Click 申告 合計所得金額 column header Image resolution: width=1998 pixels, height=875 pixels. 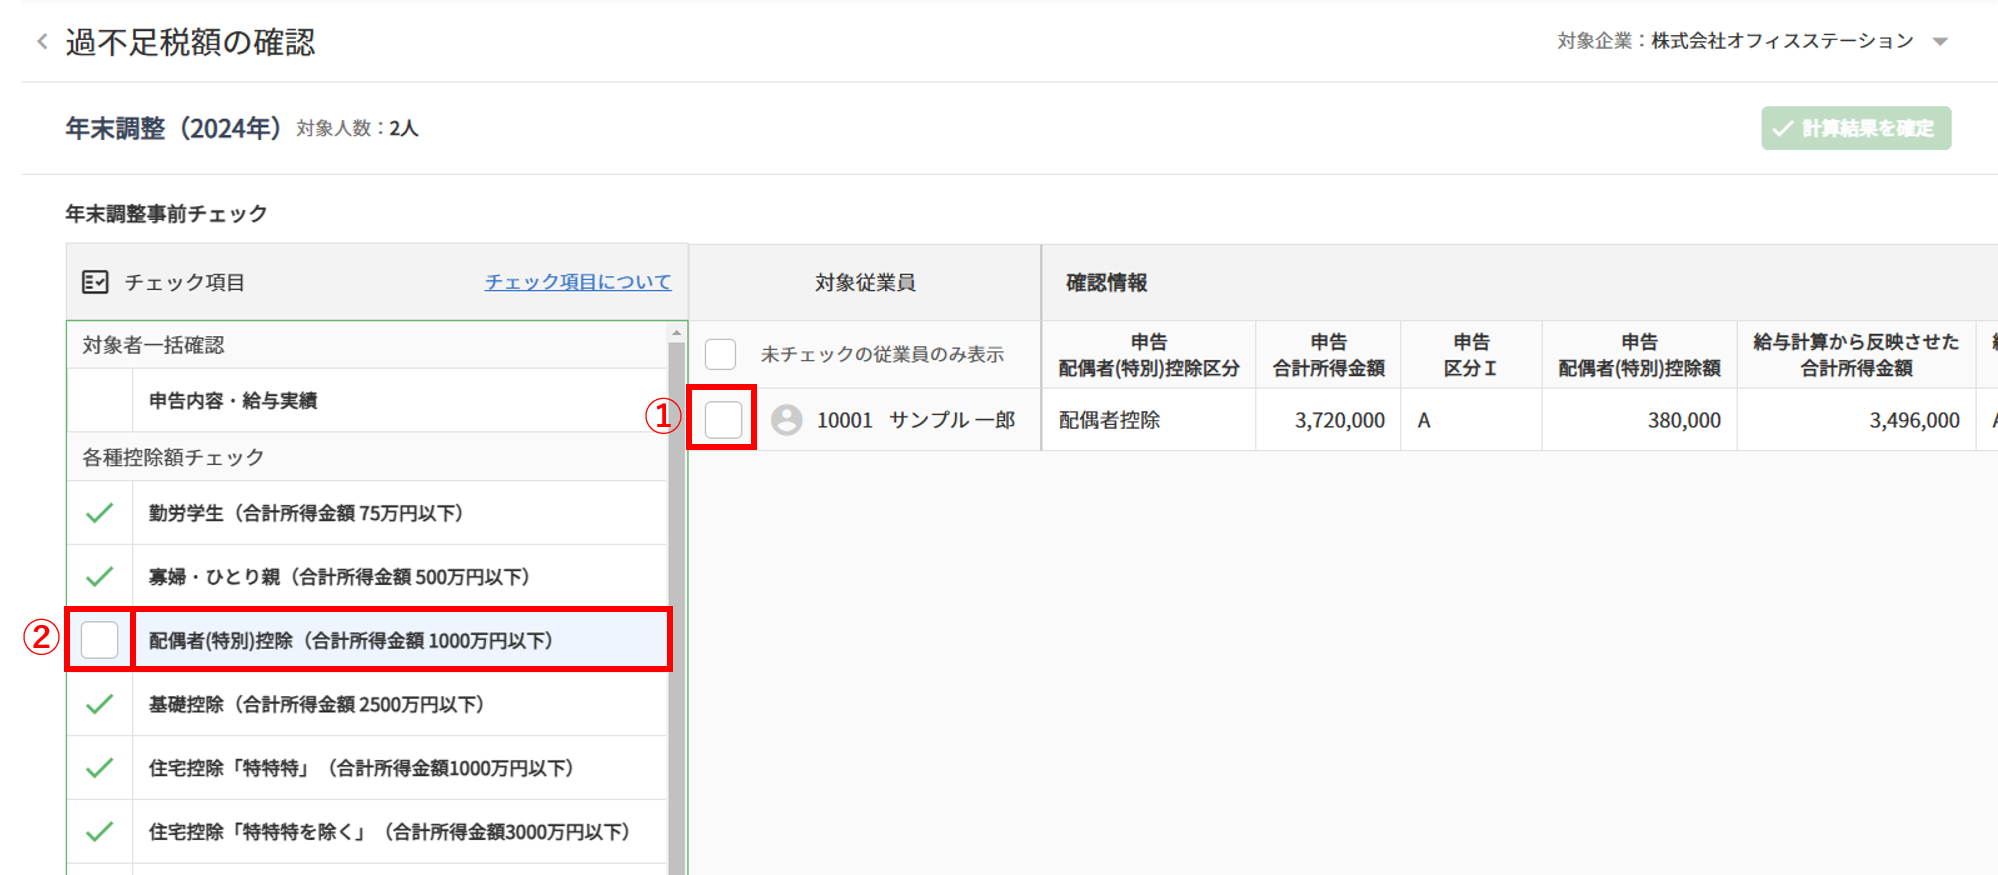pyautogui.click(x=1328, y=355)
